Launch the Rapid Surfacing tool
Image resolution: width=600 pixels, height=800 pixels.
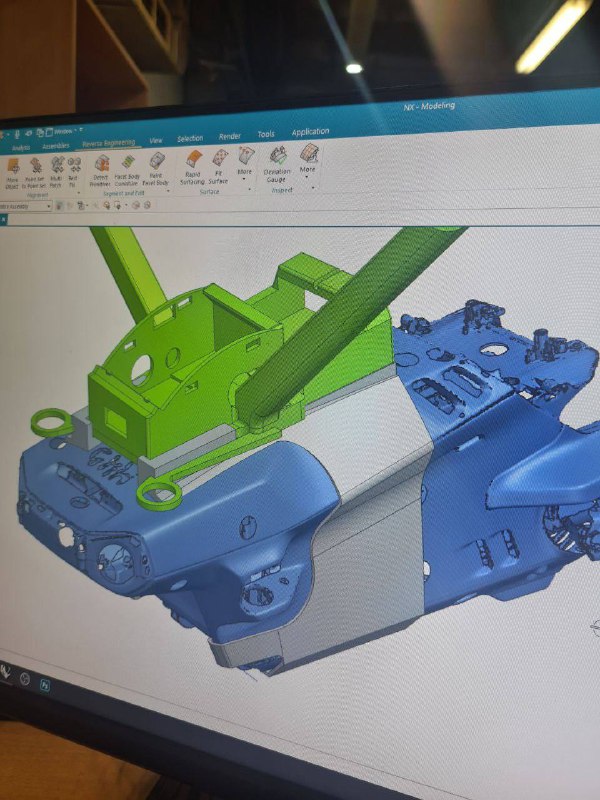coord(192,167)
